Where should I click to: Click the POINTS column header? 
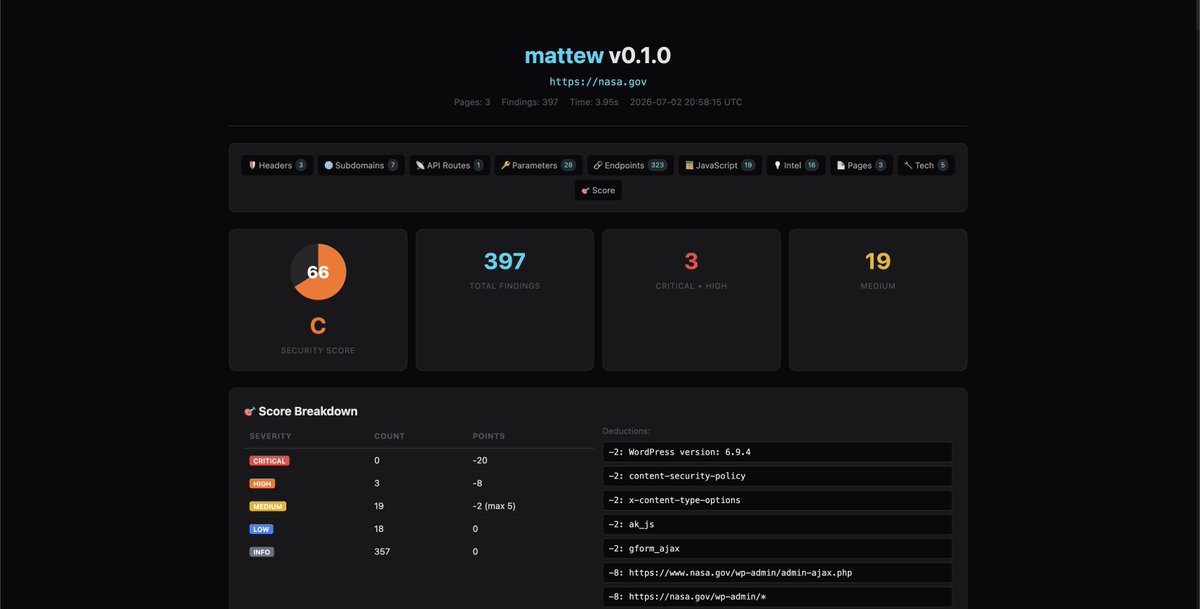(x=489, y=437)
